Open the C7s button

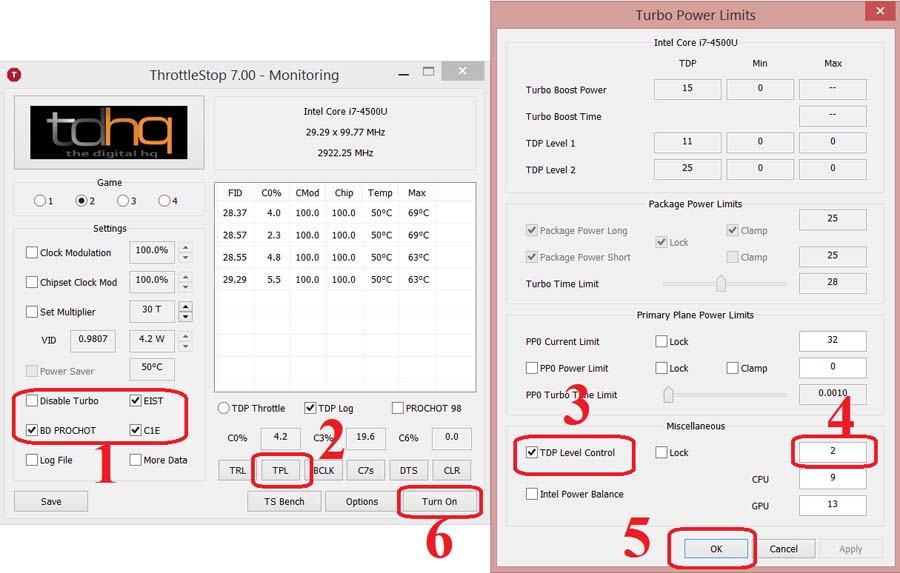(x=366, y=470)
